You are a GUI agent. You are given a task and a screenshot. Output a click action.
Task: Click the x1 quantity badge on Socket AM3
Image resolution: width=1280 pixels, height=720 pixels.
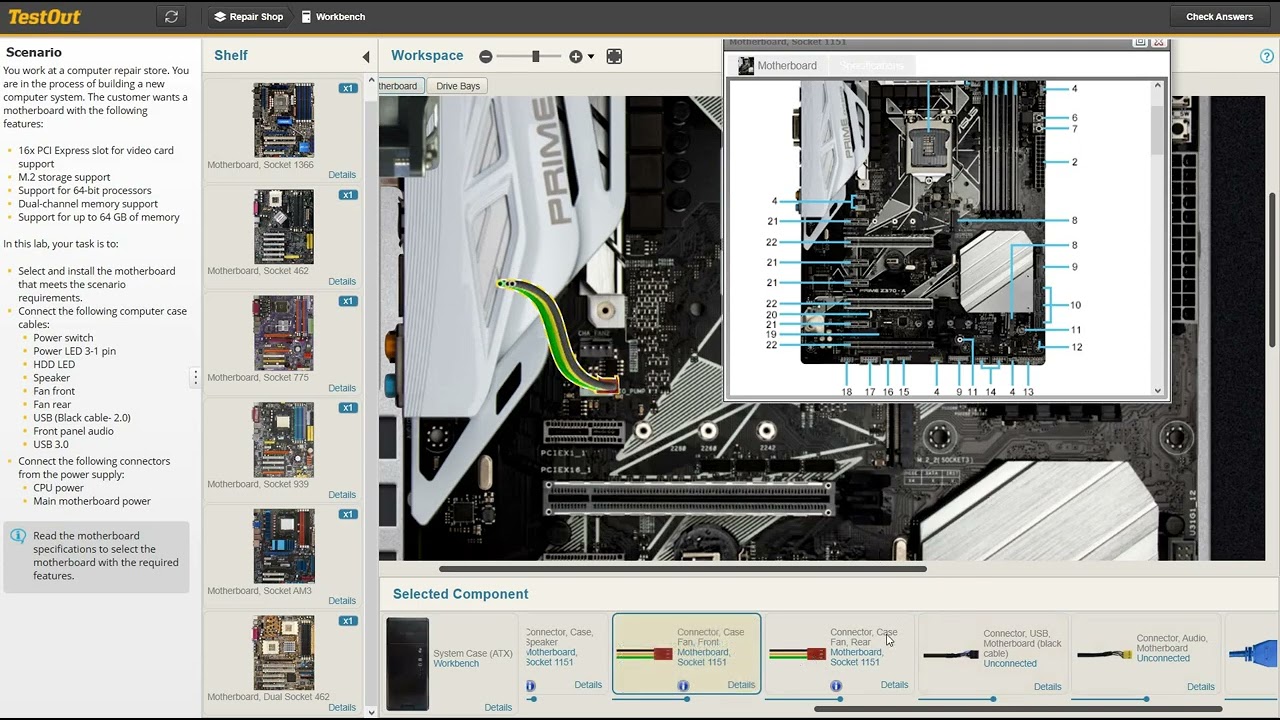[347, 514]
